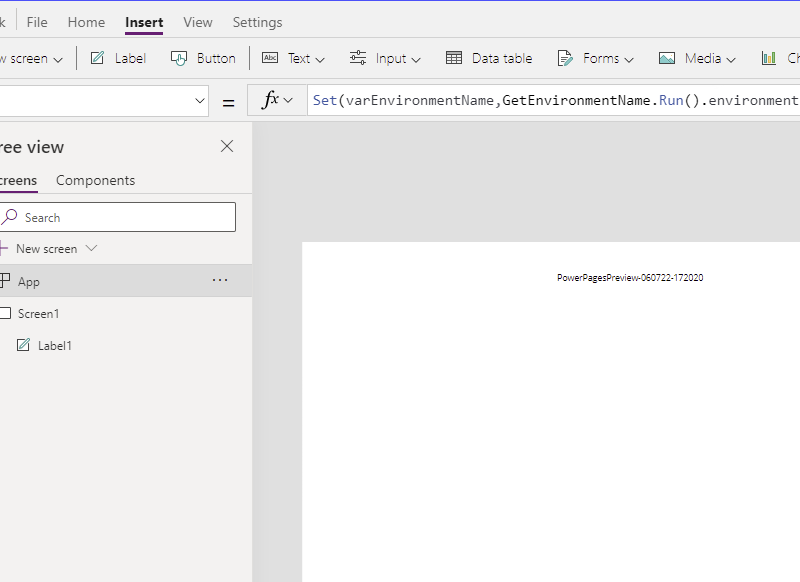Click the Label icon in the ribbon
This screenshot has height=582, width=800.
pyautogui.click(x=97, y=58)
